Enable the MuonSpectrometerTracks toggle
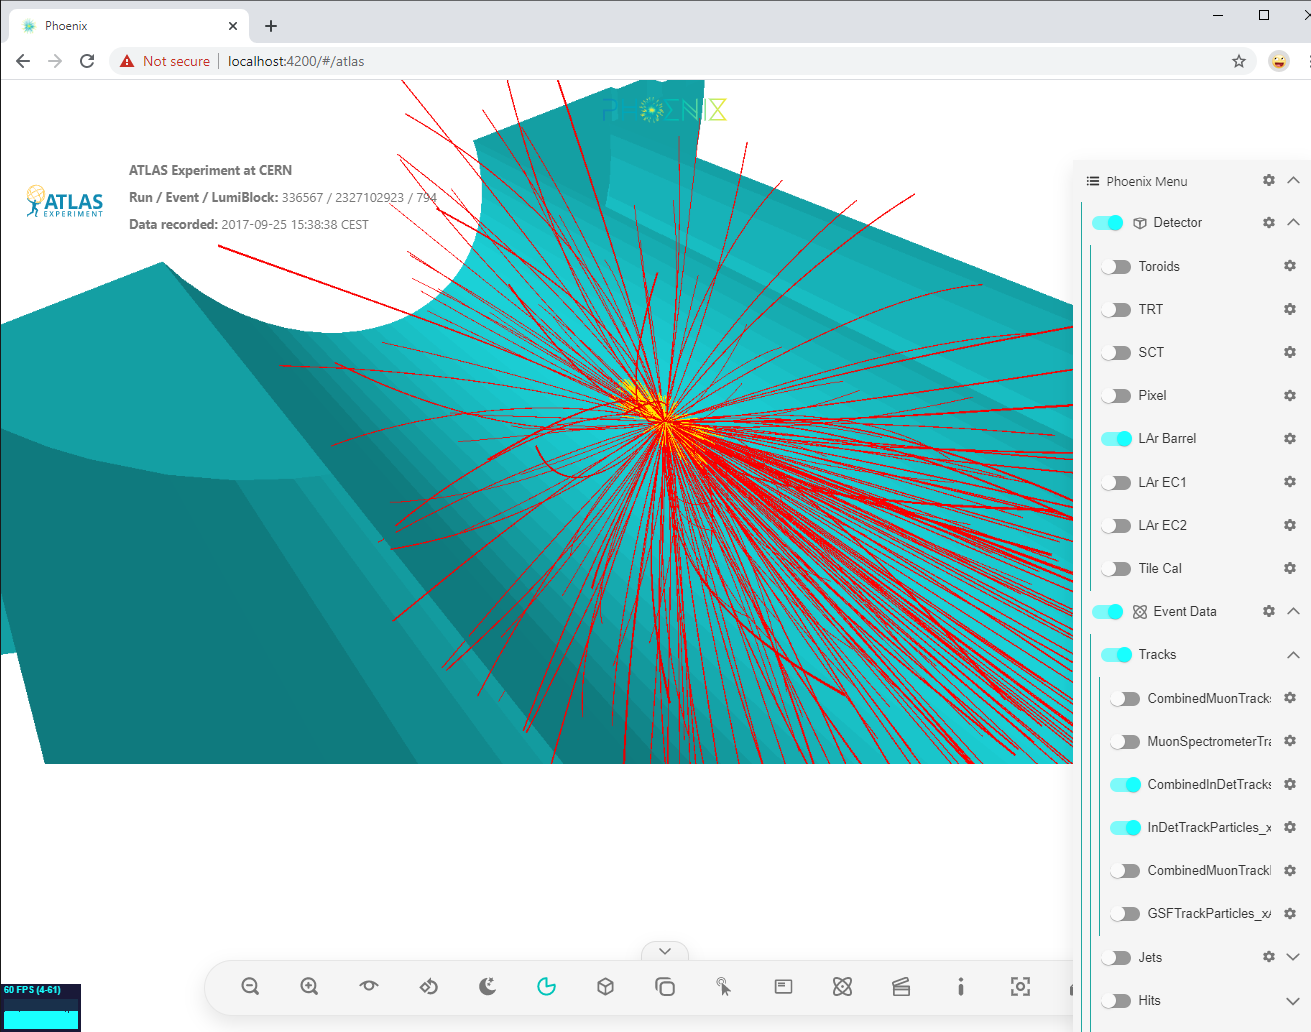The width and height of the screenshot is (1311, 1032). [x=1125, y=741]
